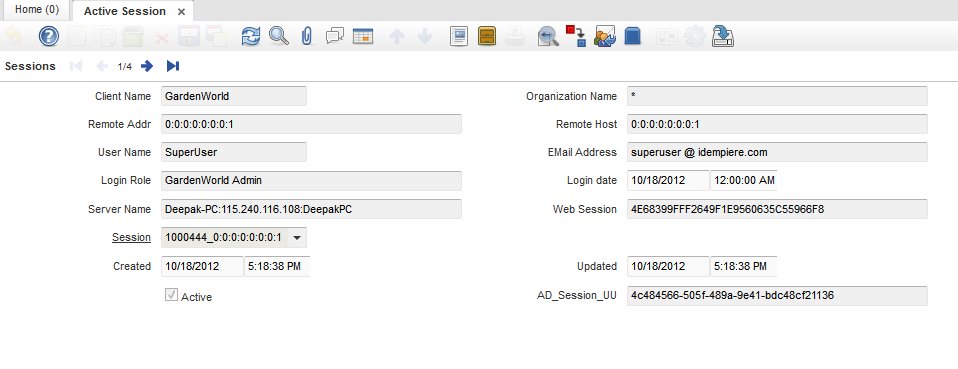This screenshot has width=958, height=369.
Task: Open the Chat speech-bubbles icon
Action: (335, 37)
